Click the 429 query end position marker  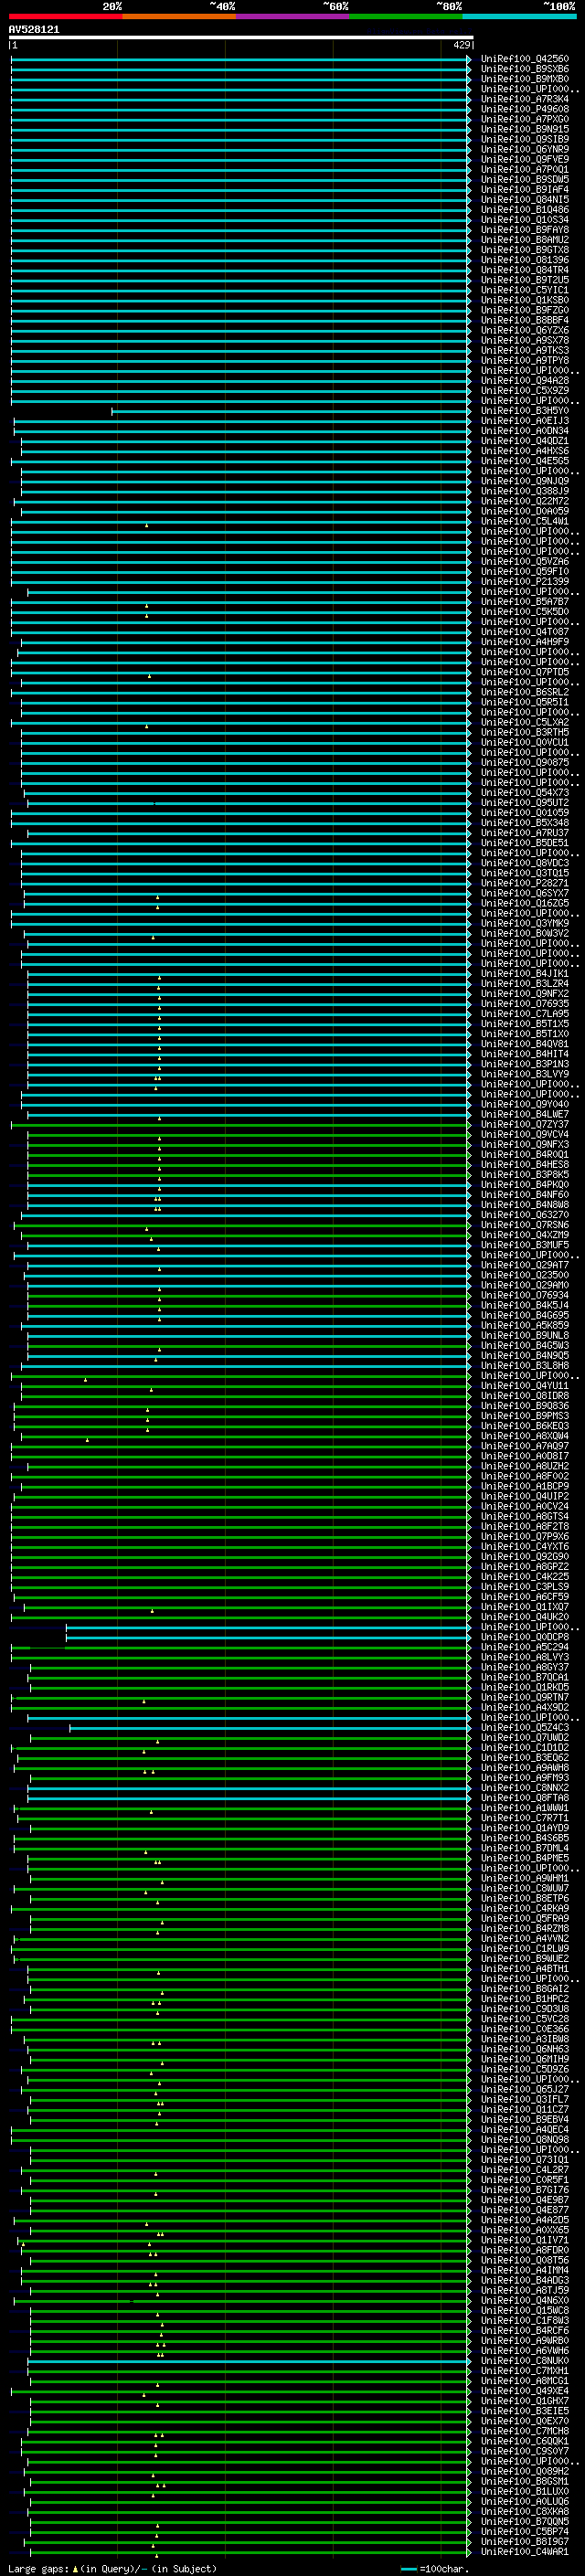pos(462,46)
